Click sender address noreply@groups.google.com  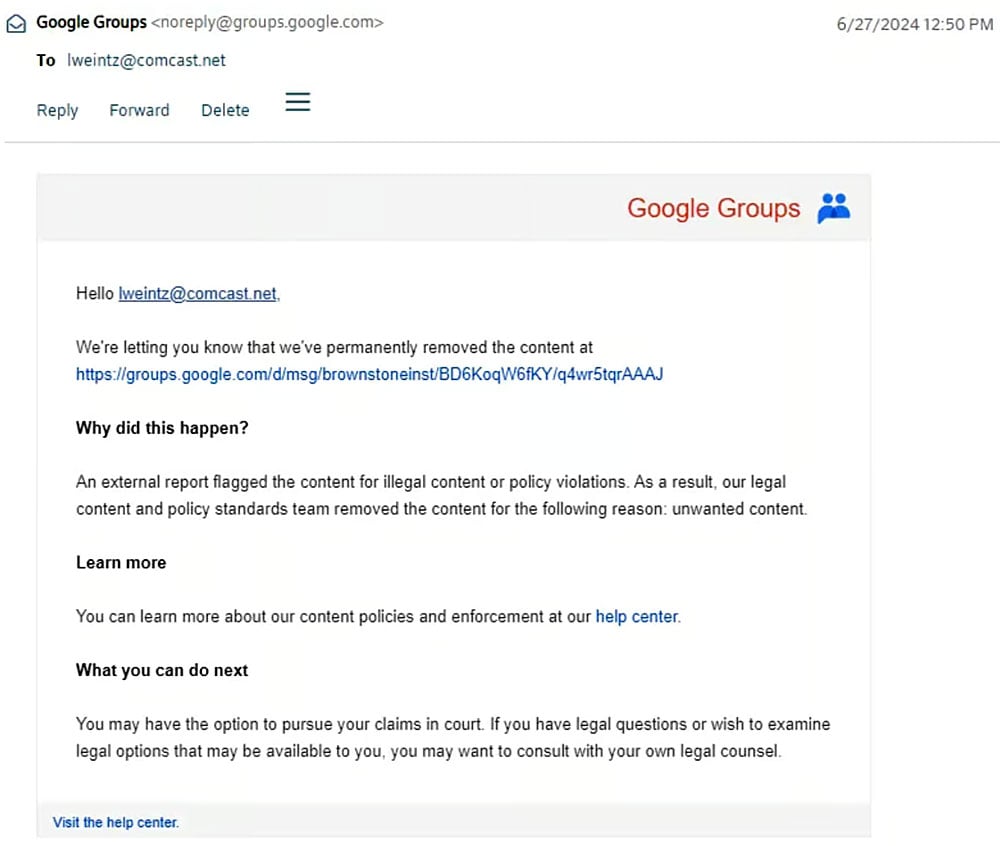(x=267, y=22)
